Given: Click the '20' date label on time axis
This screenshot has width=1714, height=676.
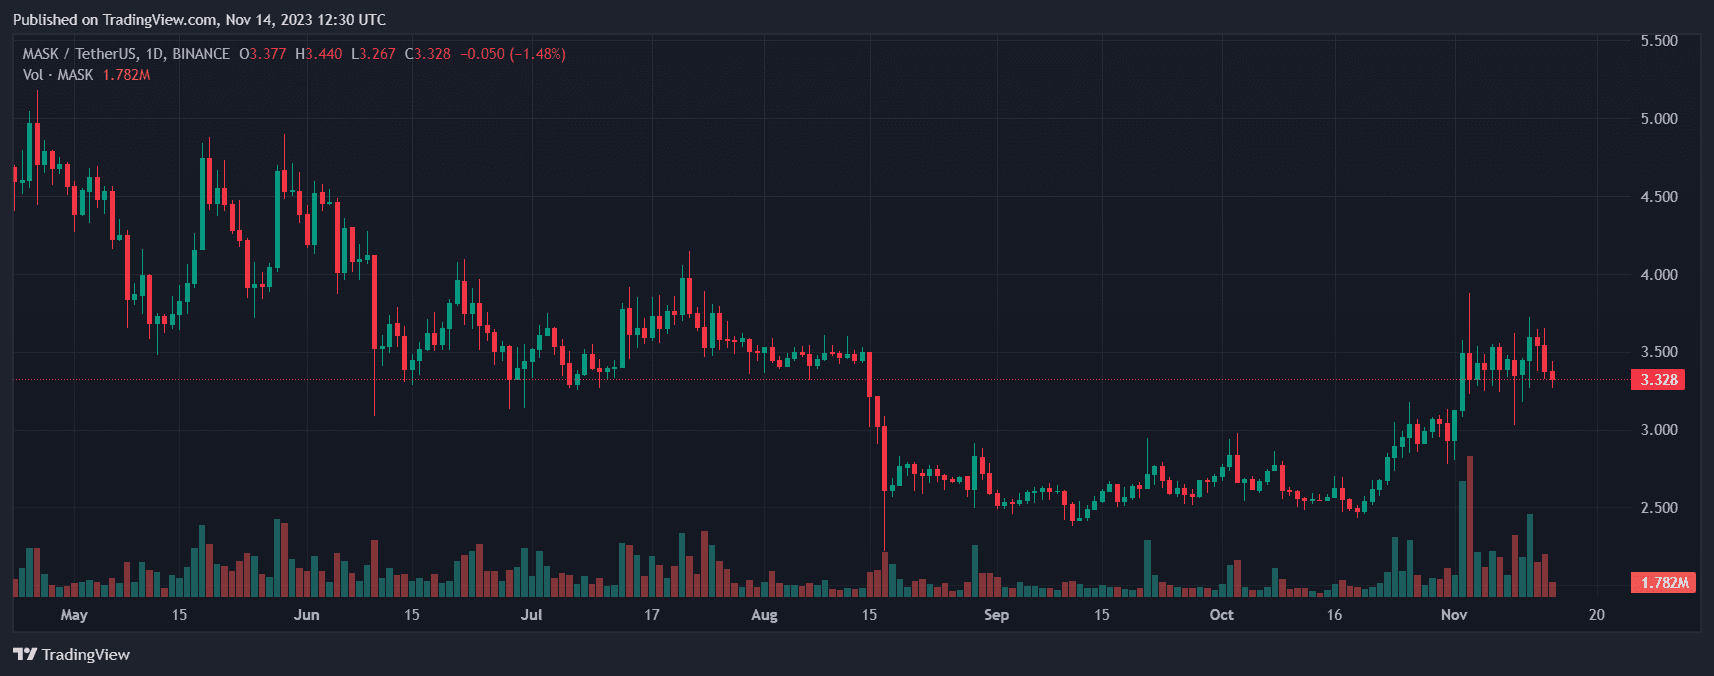Looking at the screenshot, I should [x=1597, y=615].
